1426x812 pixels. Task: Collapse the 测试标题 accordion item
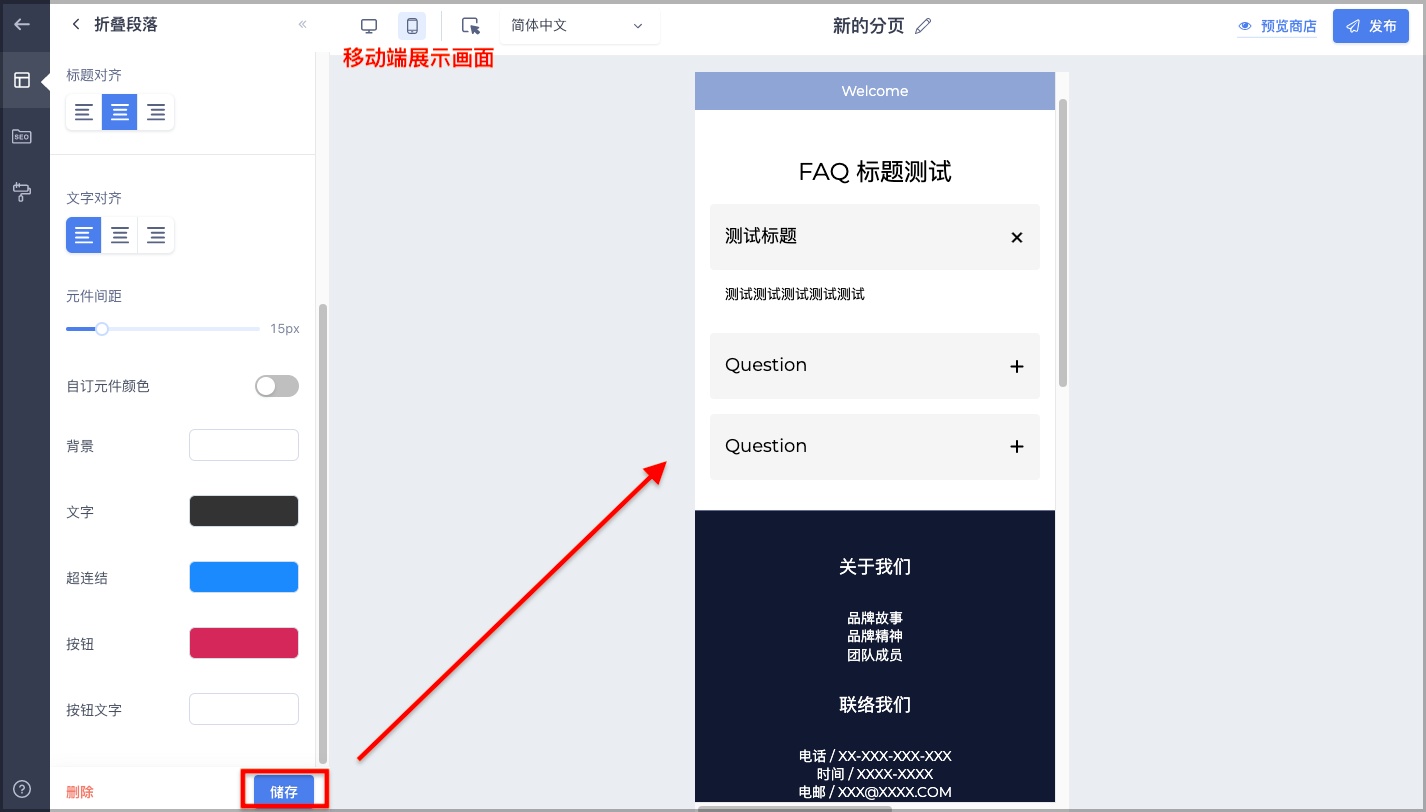pyautogui.click(x=875, y=237)
